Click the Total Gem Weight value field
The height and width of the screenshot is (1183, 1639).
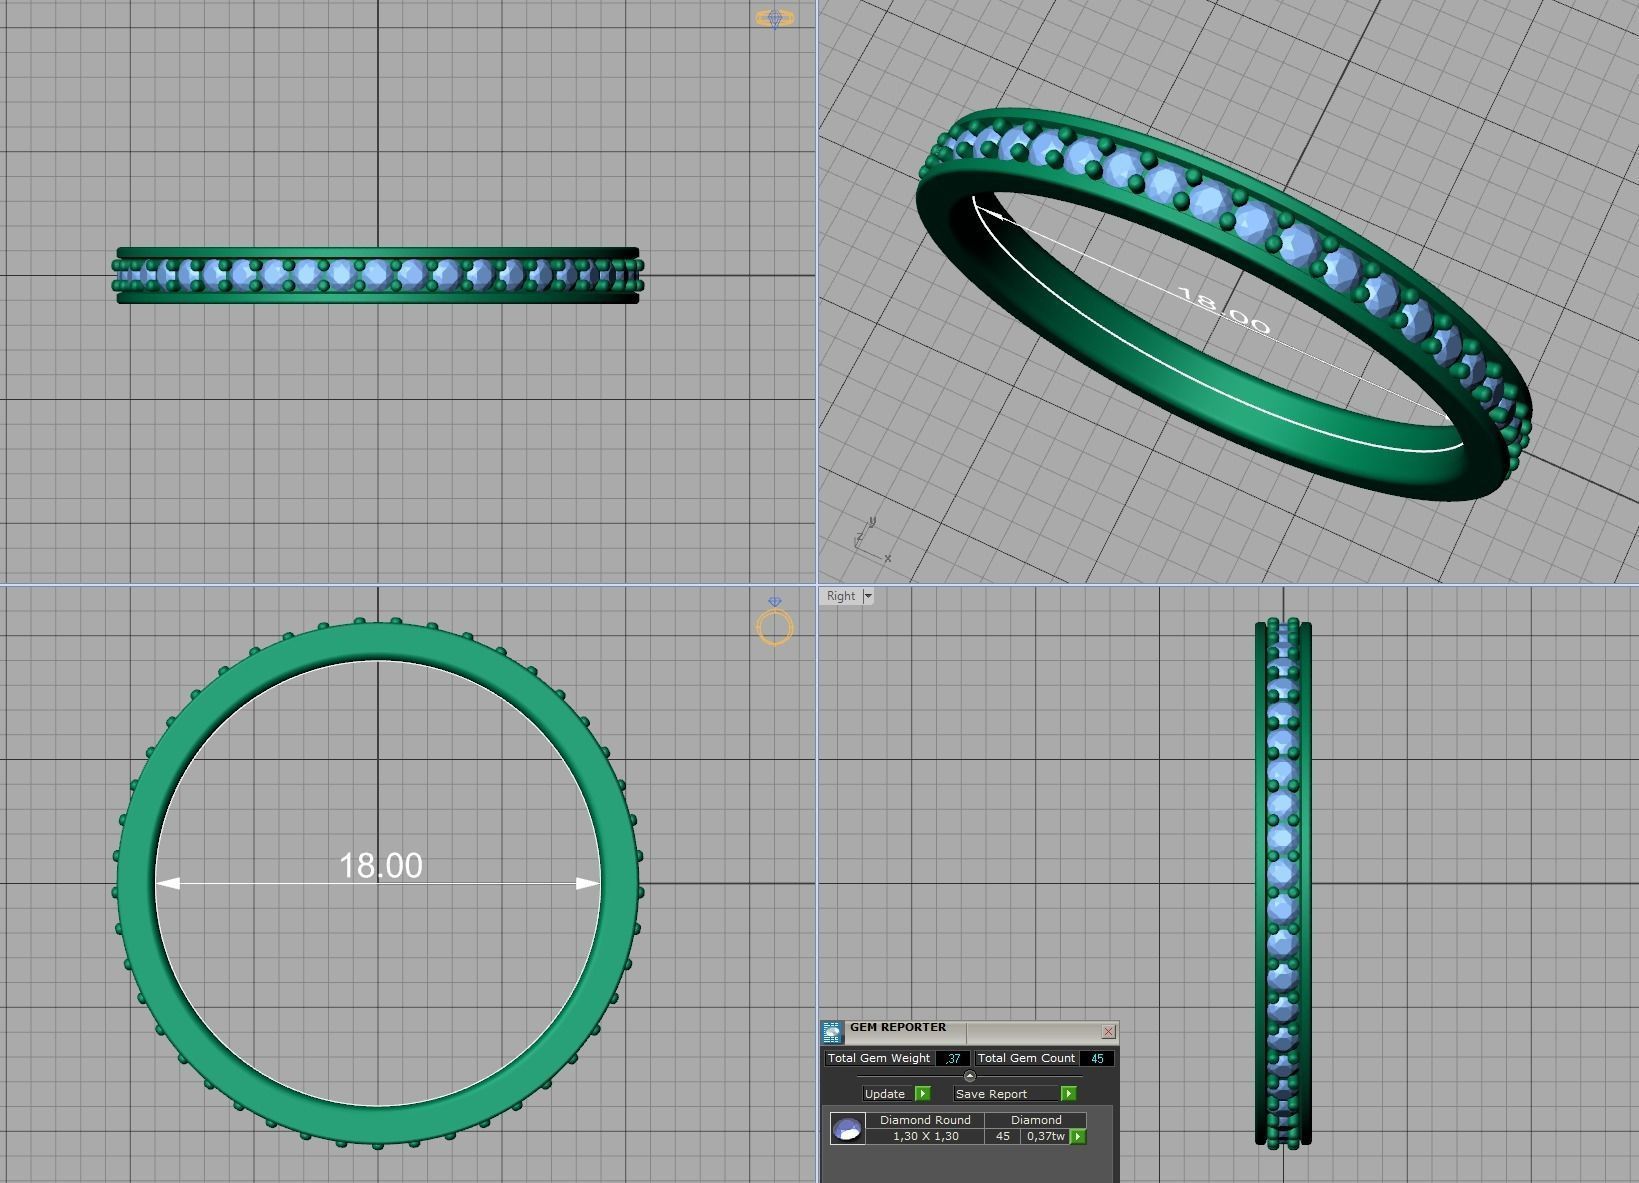pyautogui.click(x=953, y=1058)
